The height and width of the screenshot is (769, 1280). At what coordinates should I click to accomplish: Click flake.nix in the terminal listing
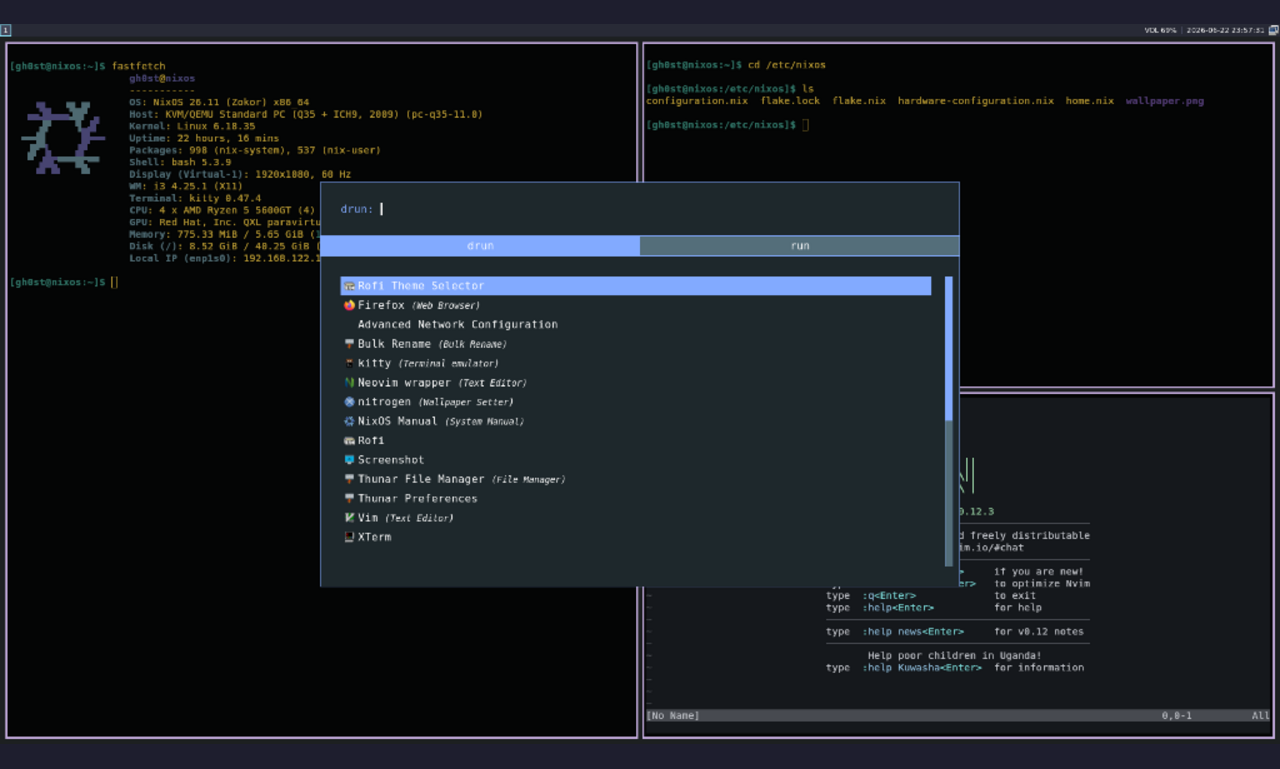click(x=859, y=101)
